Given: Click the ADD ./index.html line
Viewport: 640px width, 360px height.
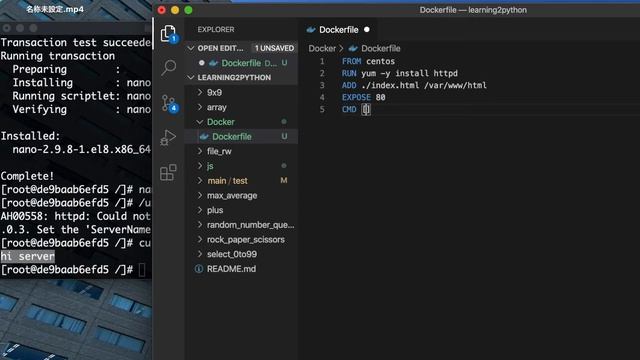Looking at the screenshot, I should point(414,85).
